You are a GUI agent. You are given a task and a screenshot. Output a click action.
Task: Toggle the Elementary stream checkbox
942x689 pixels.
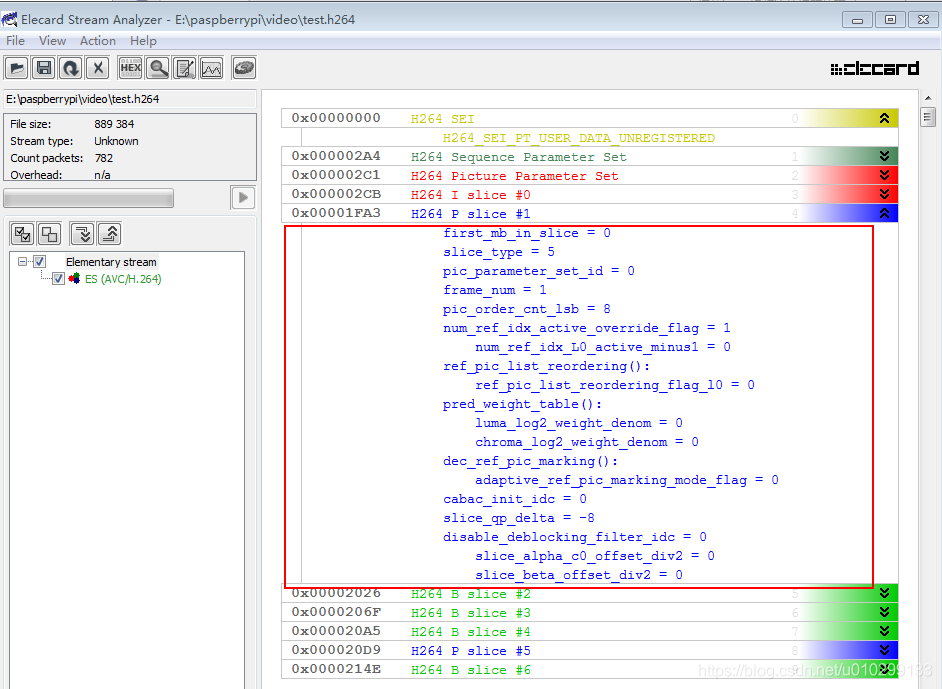(x=40, y=262)
